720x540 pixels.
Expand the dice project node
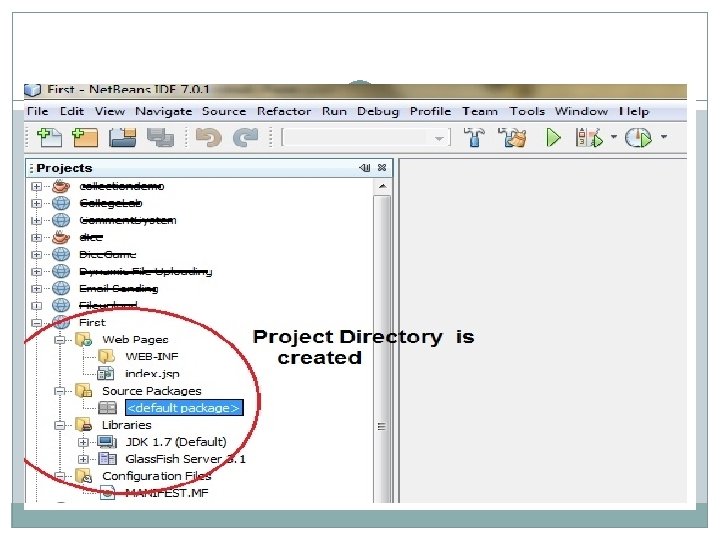pos(36,237)
